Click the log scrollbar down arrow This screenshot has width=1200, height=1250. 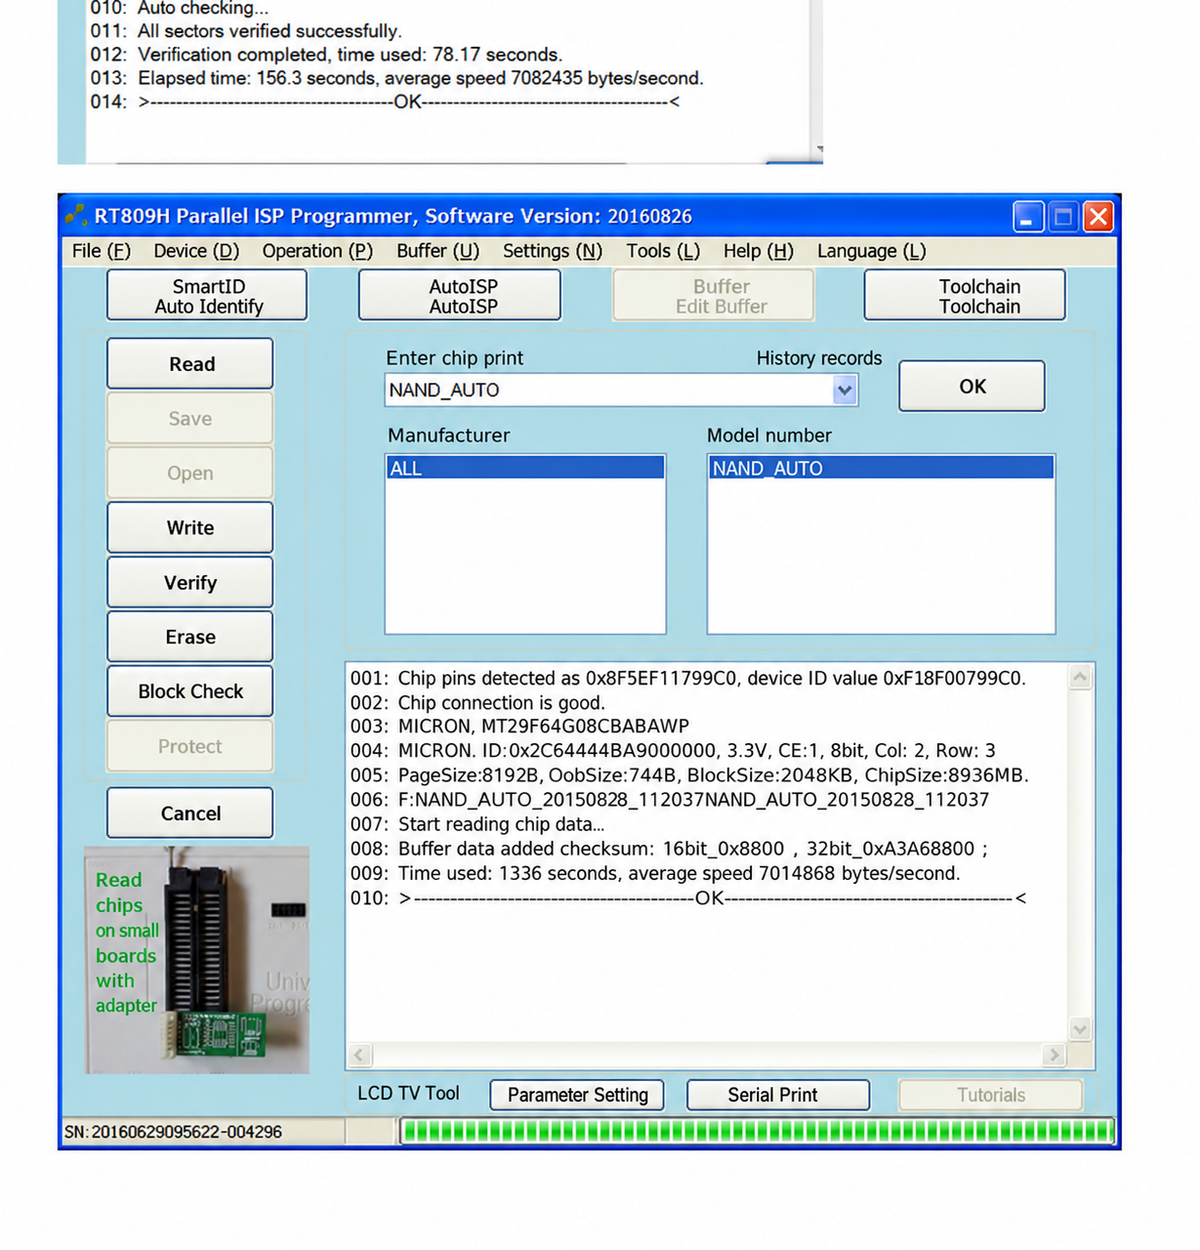1080,1029
